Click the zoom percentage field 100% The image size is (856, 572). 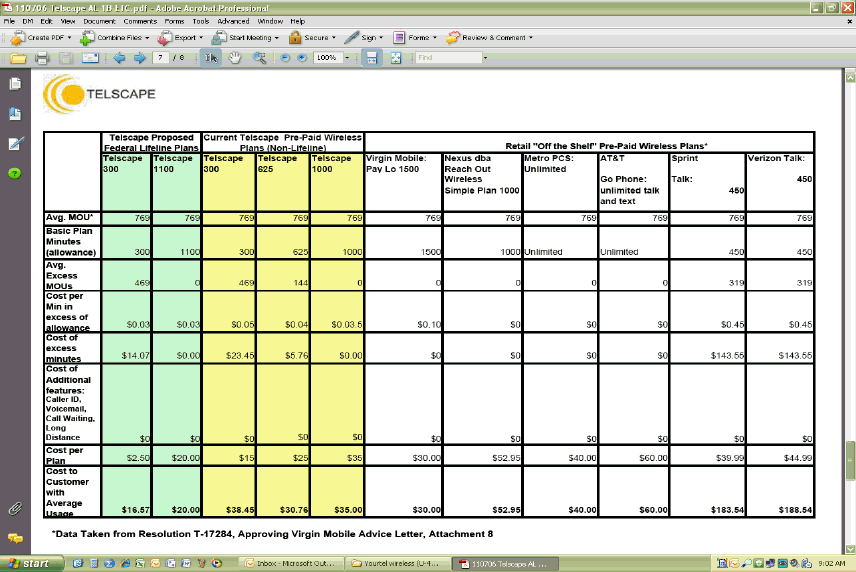click(x=327, y=57)
